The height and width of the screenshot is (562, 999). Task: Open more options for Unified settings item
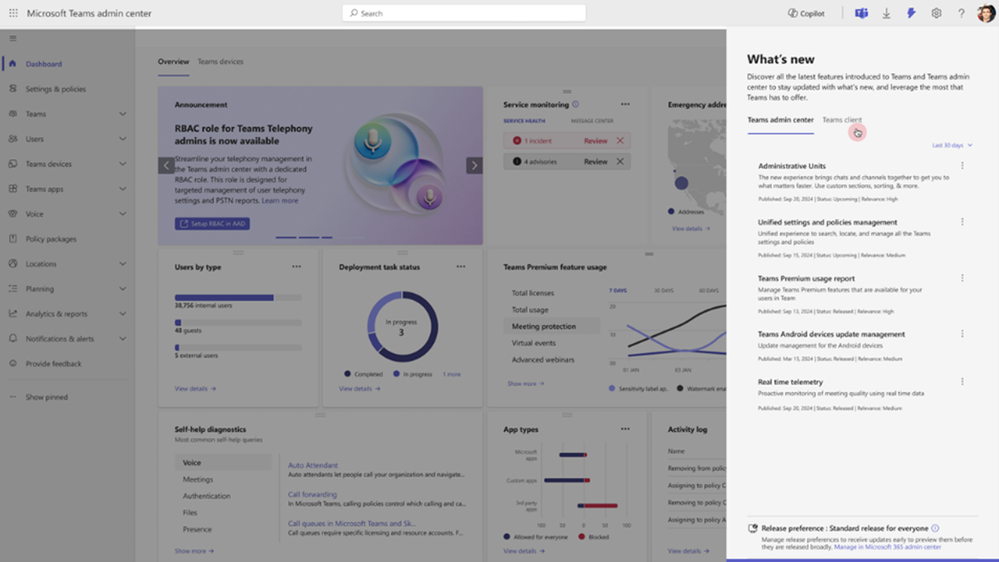click(962, 222)
